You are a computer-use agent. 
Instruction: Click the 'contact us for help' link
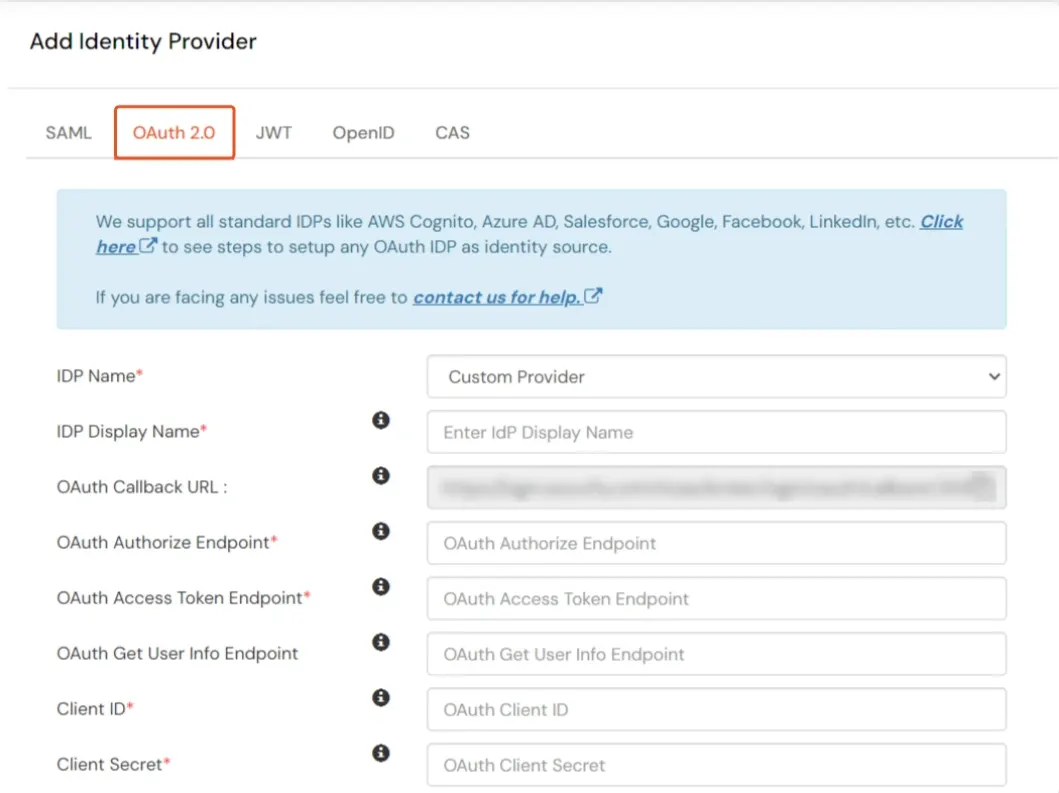pos(497,297)
